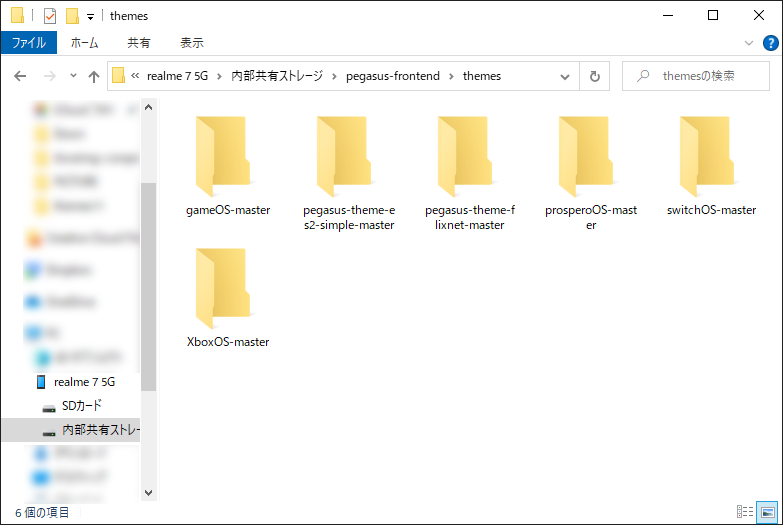
Task: Click the window title folder icon
Action: click(17, 15)
